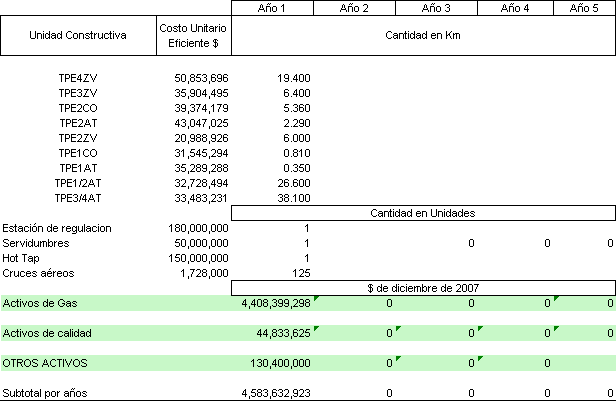Select the Año 5 column header

[x=585, y=8]
